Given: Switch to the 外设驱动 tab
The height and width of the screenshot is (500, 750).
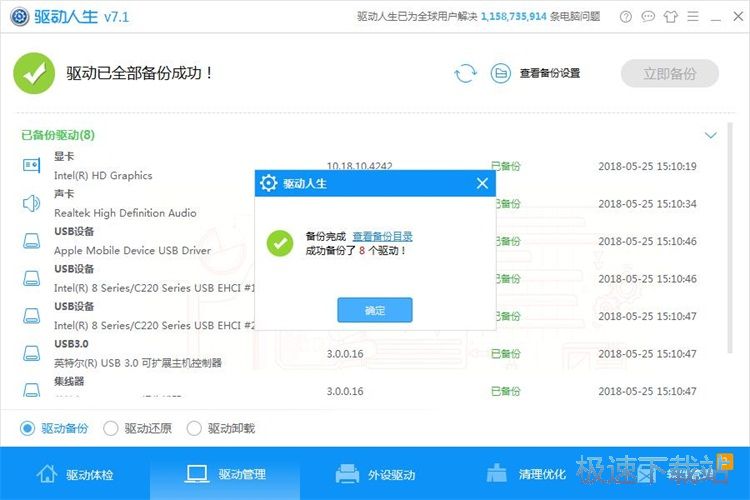Looking at the screenshot, I should 375,474.
